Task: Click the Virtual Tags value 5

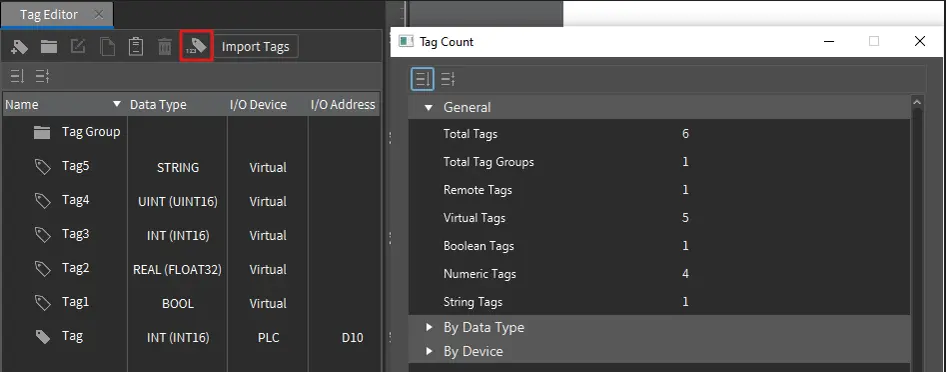Action: pos(685,218)
